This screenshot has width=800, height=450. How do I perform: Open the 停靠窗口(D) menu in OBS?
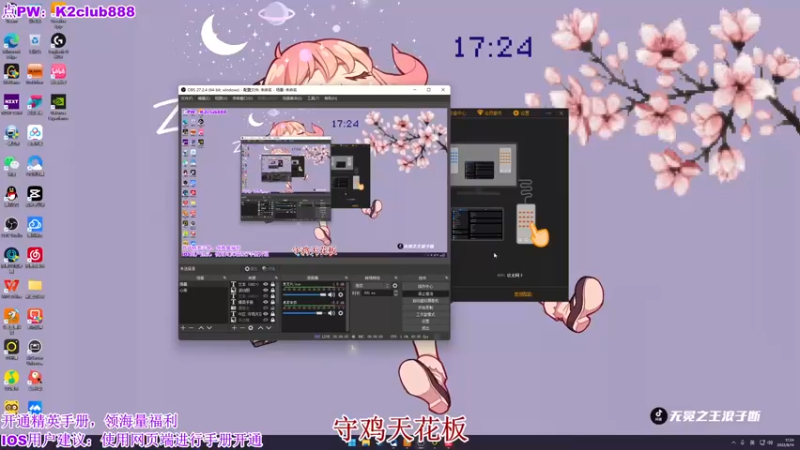tap(242, 98)
